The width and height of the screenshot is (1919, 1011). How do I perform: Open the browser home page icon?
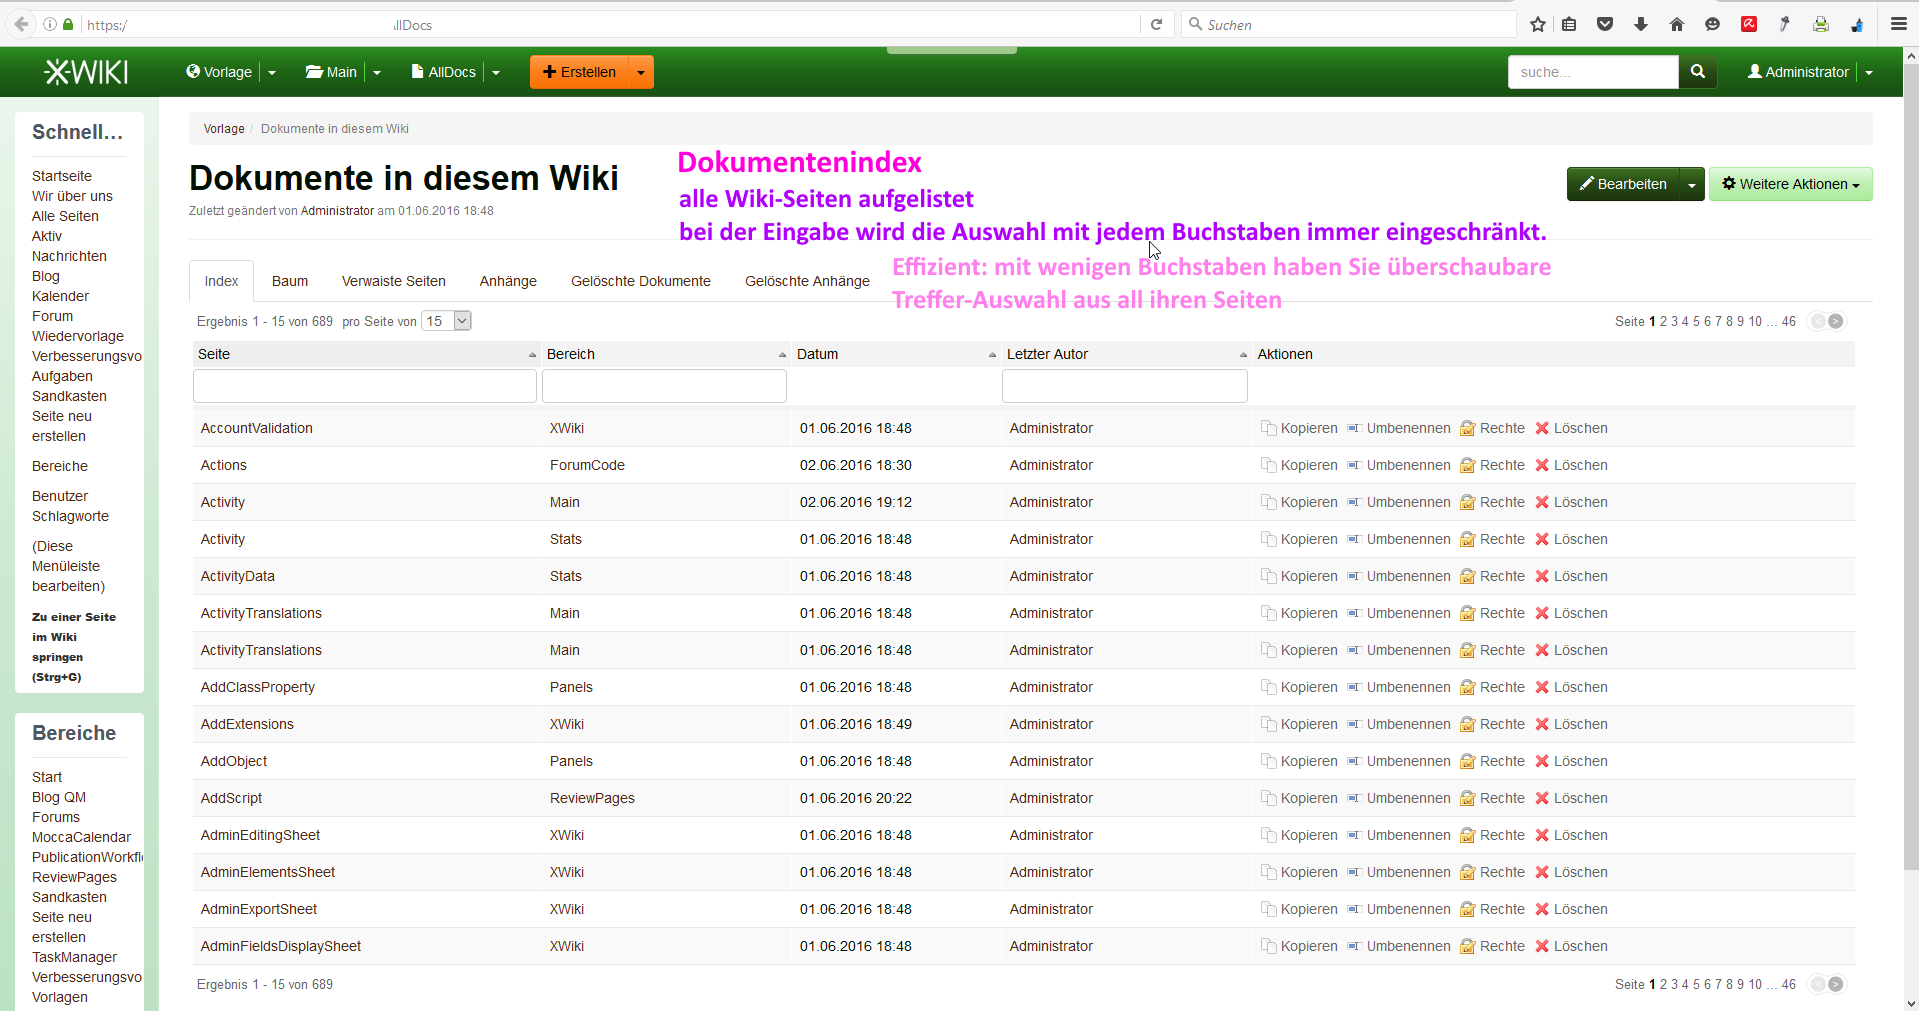point(1677,25)
